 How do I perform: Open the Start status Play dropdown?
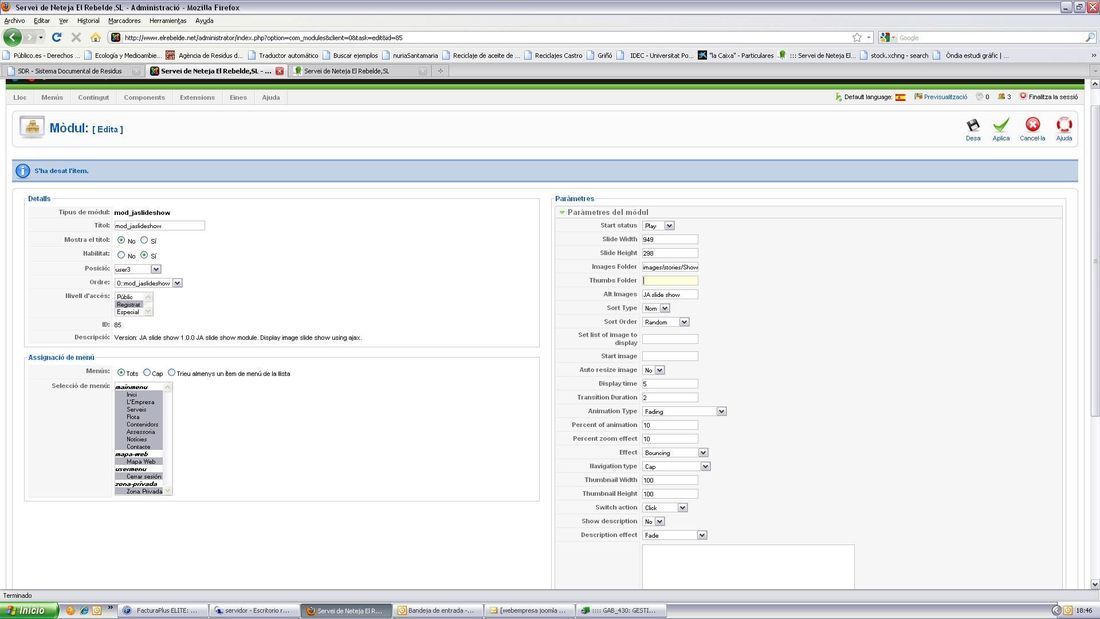[x=658, y=225]
